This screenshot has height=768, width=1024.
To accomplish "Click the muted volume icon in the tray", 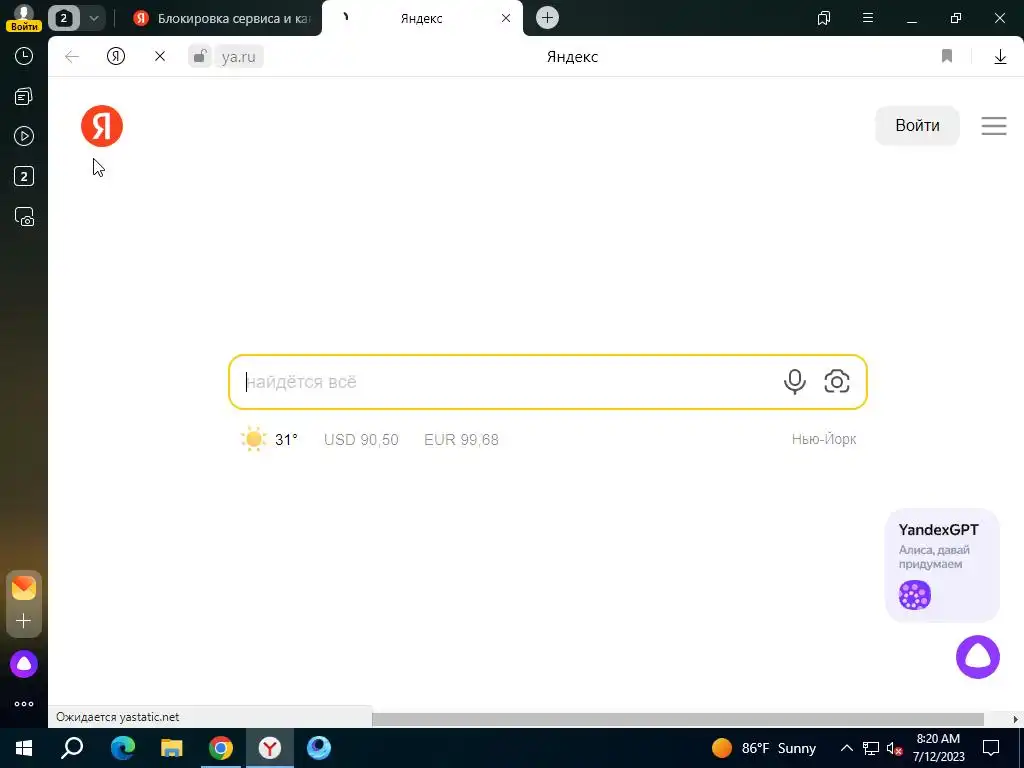I will pos(894,748).
